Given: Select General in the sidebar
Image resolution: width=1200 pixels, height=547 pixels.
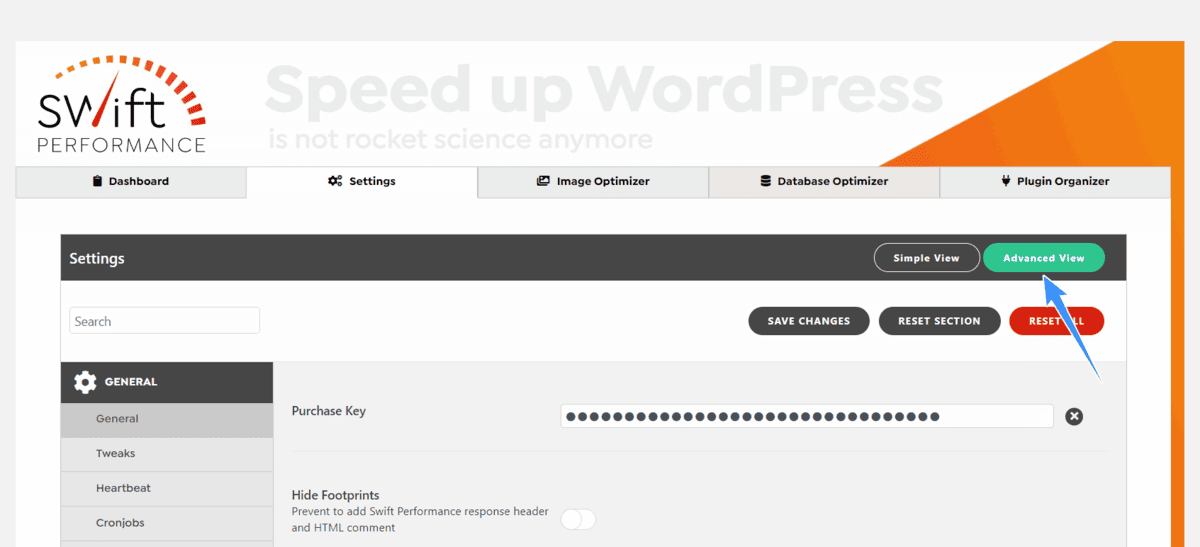Looking at the screenshot, I should (x=166, y=420).
